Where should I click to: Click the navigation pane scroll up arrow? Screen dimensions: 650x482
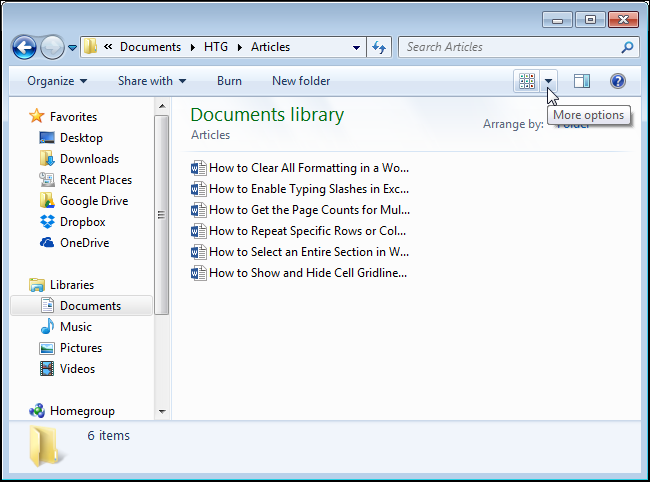click(x=162, y=107)
